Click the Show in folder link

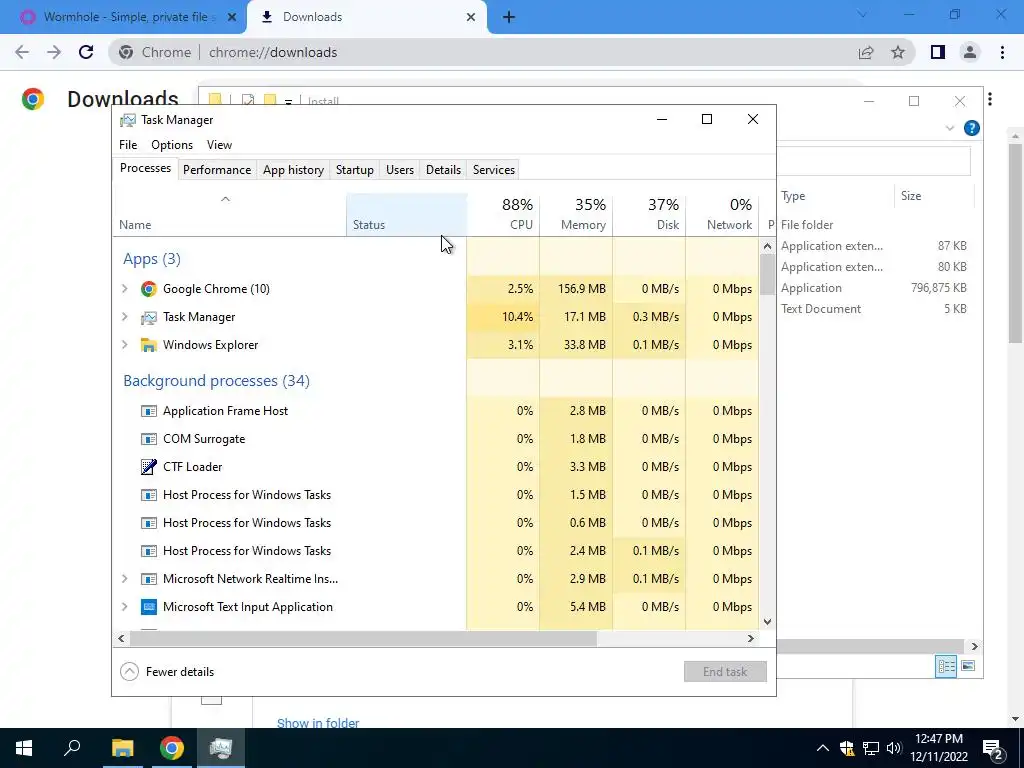tap(318, 723)
